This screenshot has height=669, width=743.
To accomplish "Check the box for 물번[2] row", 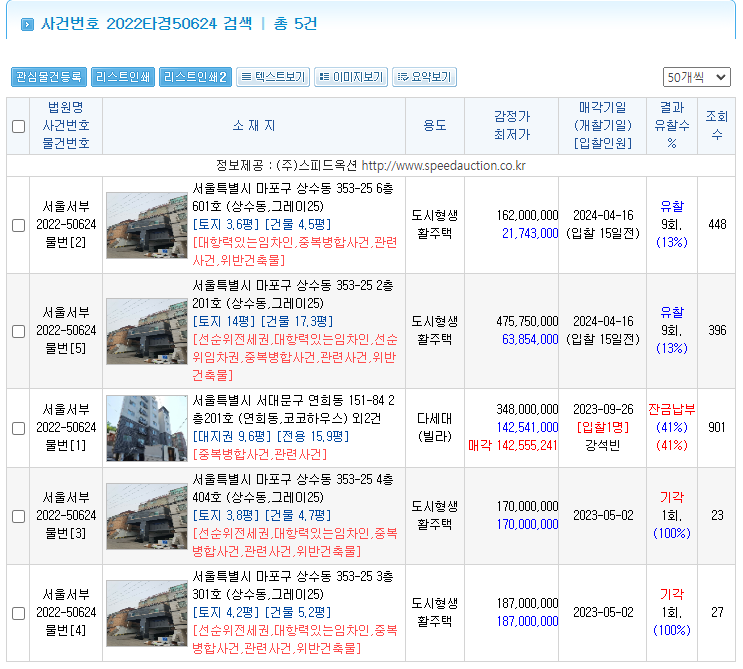I will [18, 226].
